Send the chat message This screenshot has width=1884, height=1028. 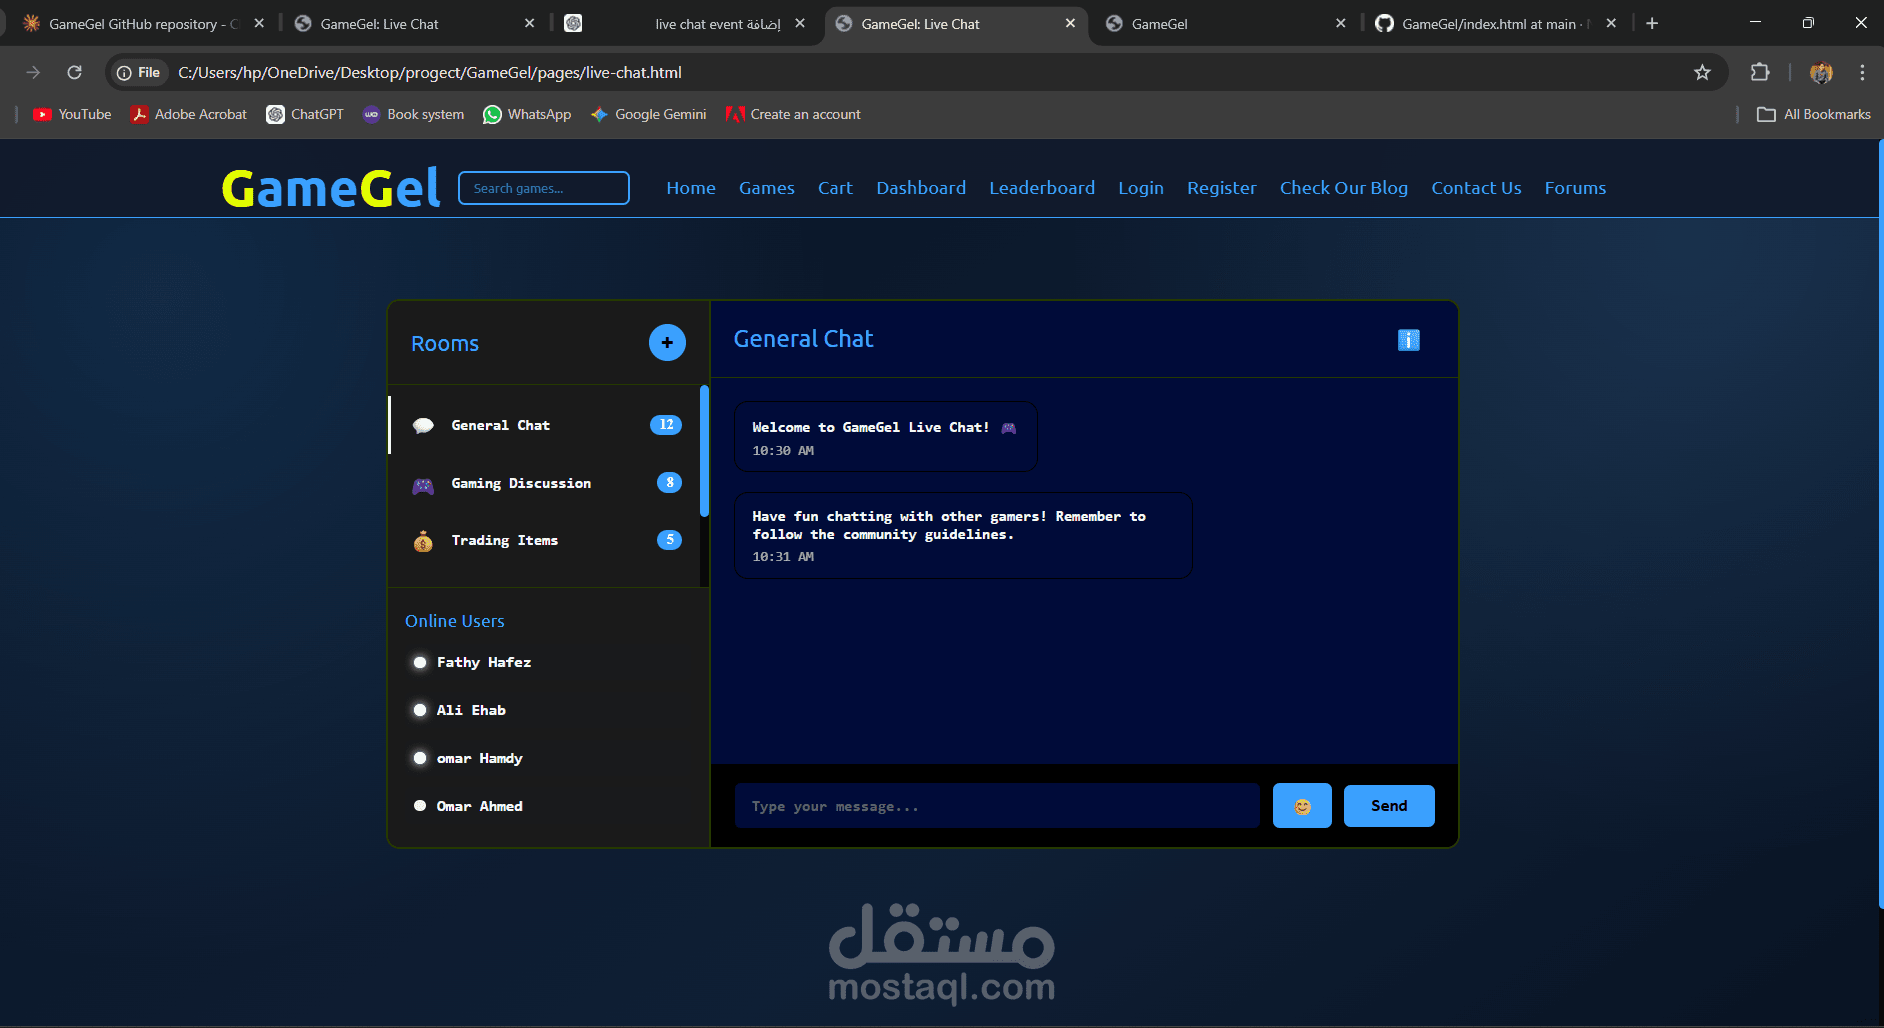click(x=1389, y=806)
